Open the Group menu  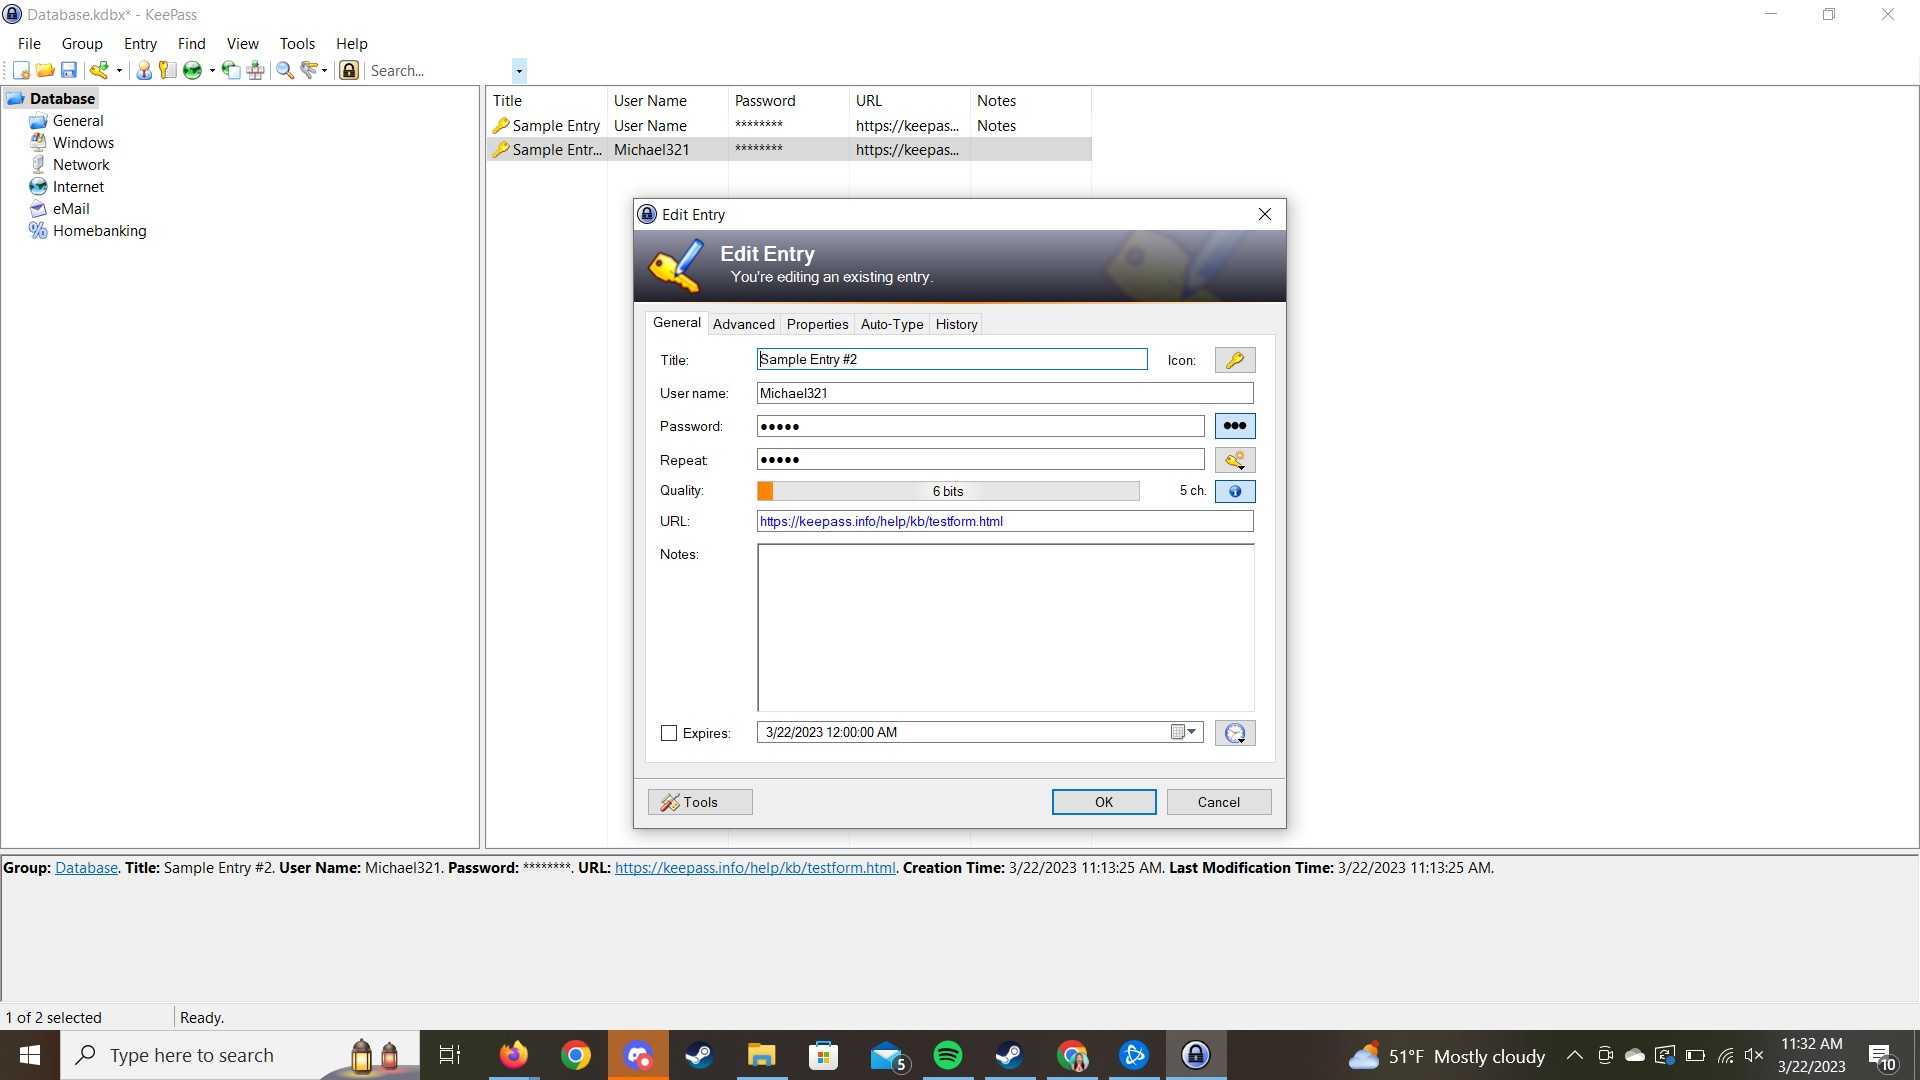pyautogui.click(x=82, y=44)
